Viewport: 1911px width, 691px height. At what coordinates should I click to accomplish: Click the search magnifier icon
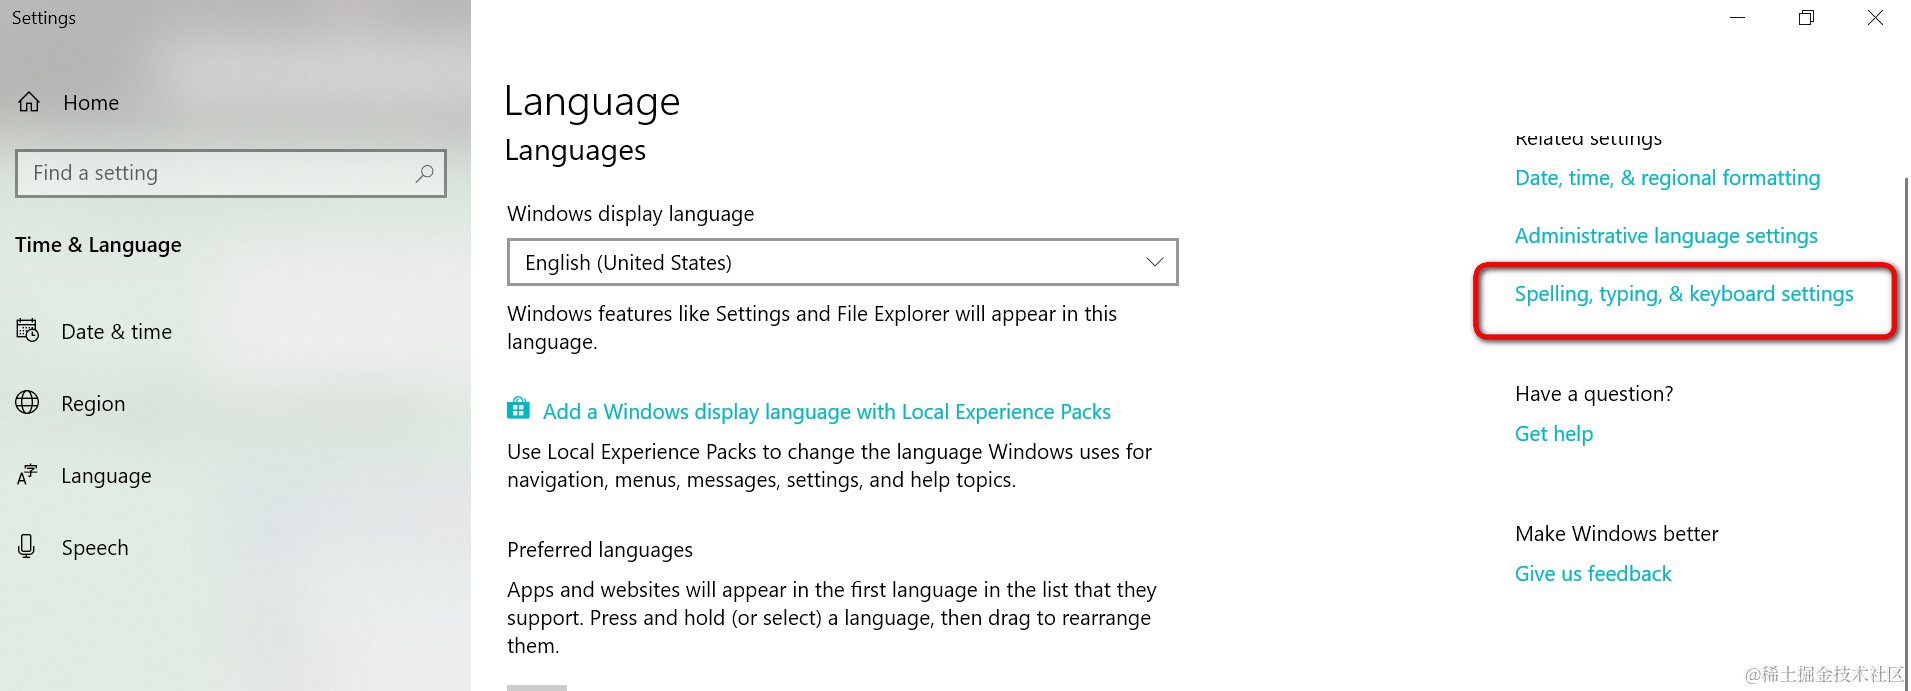[425, 173]
